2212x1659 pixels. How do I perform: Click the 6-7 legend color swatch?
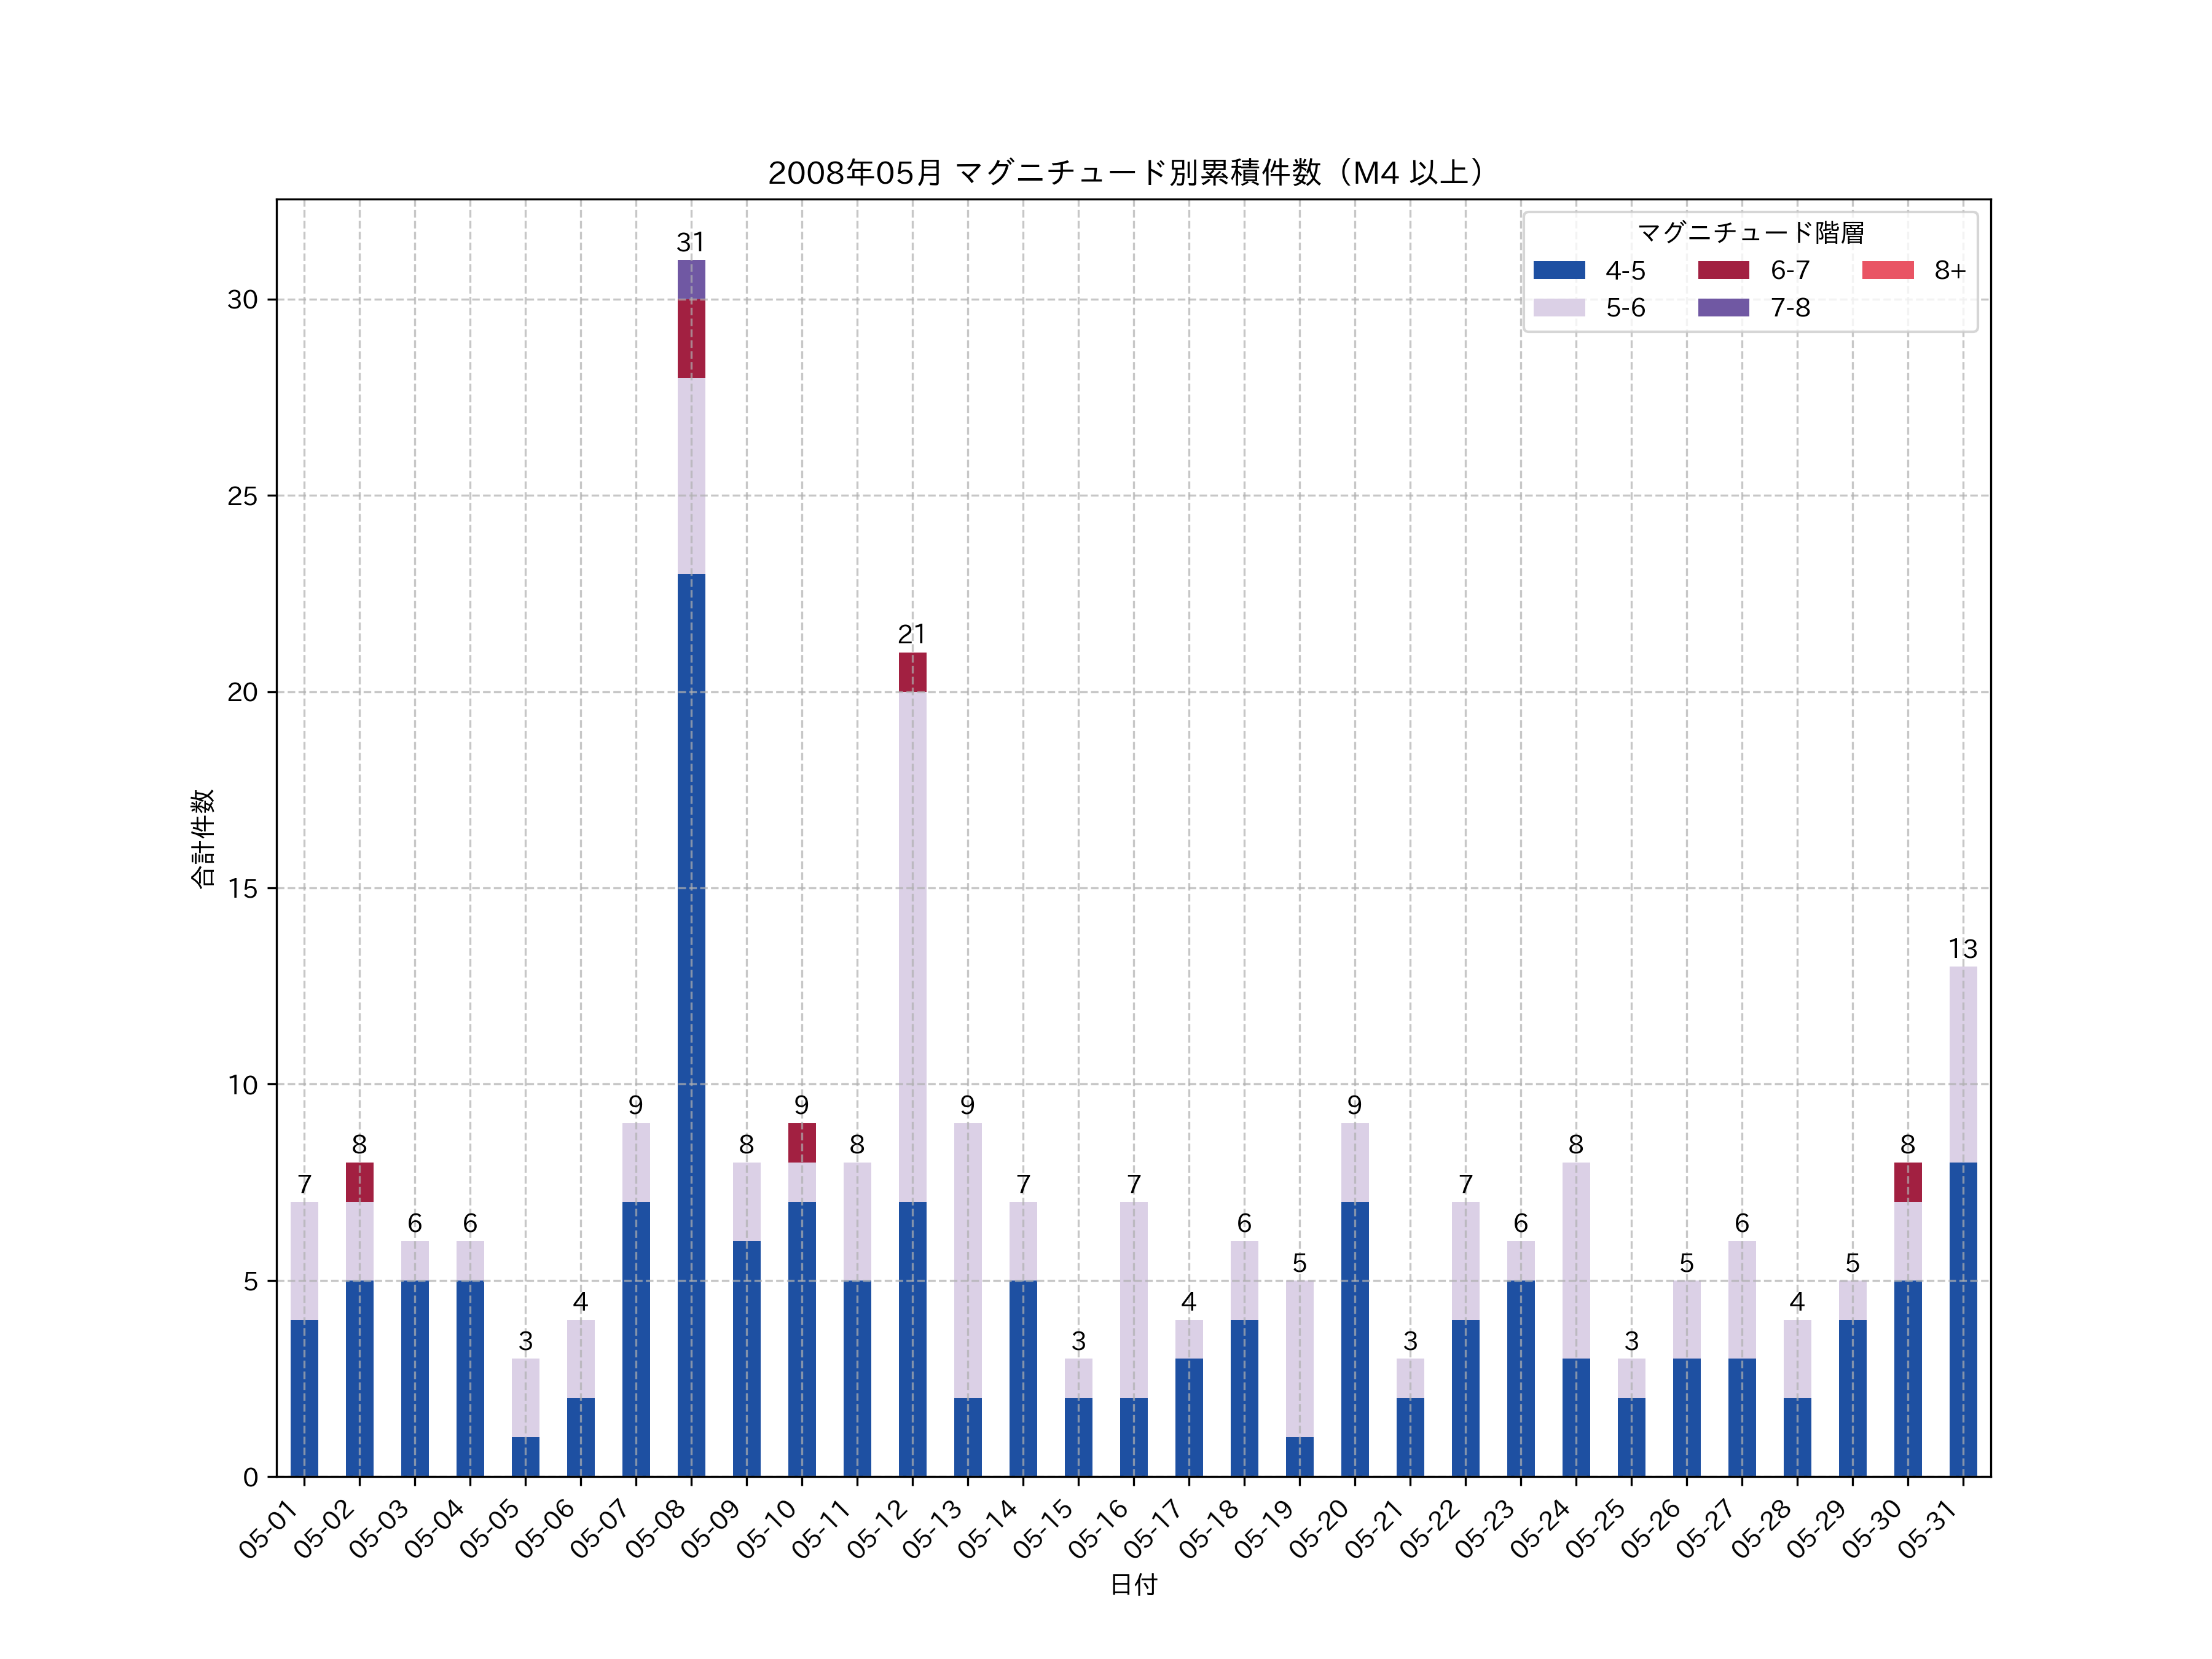(1723, 270)
